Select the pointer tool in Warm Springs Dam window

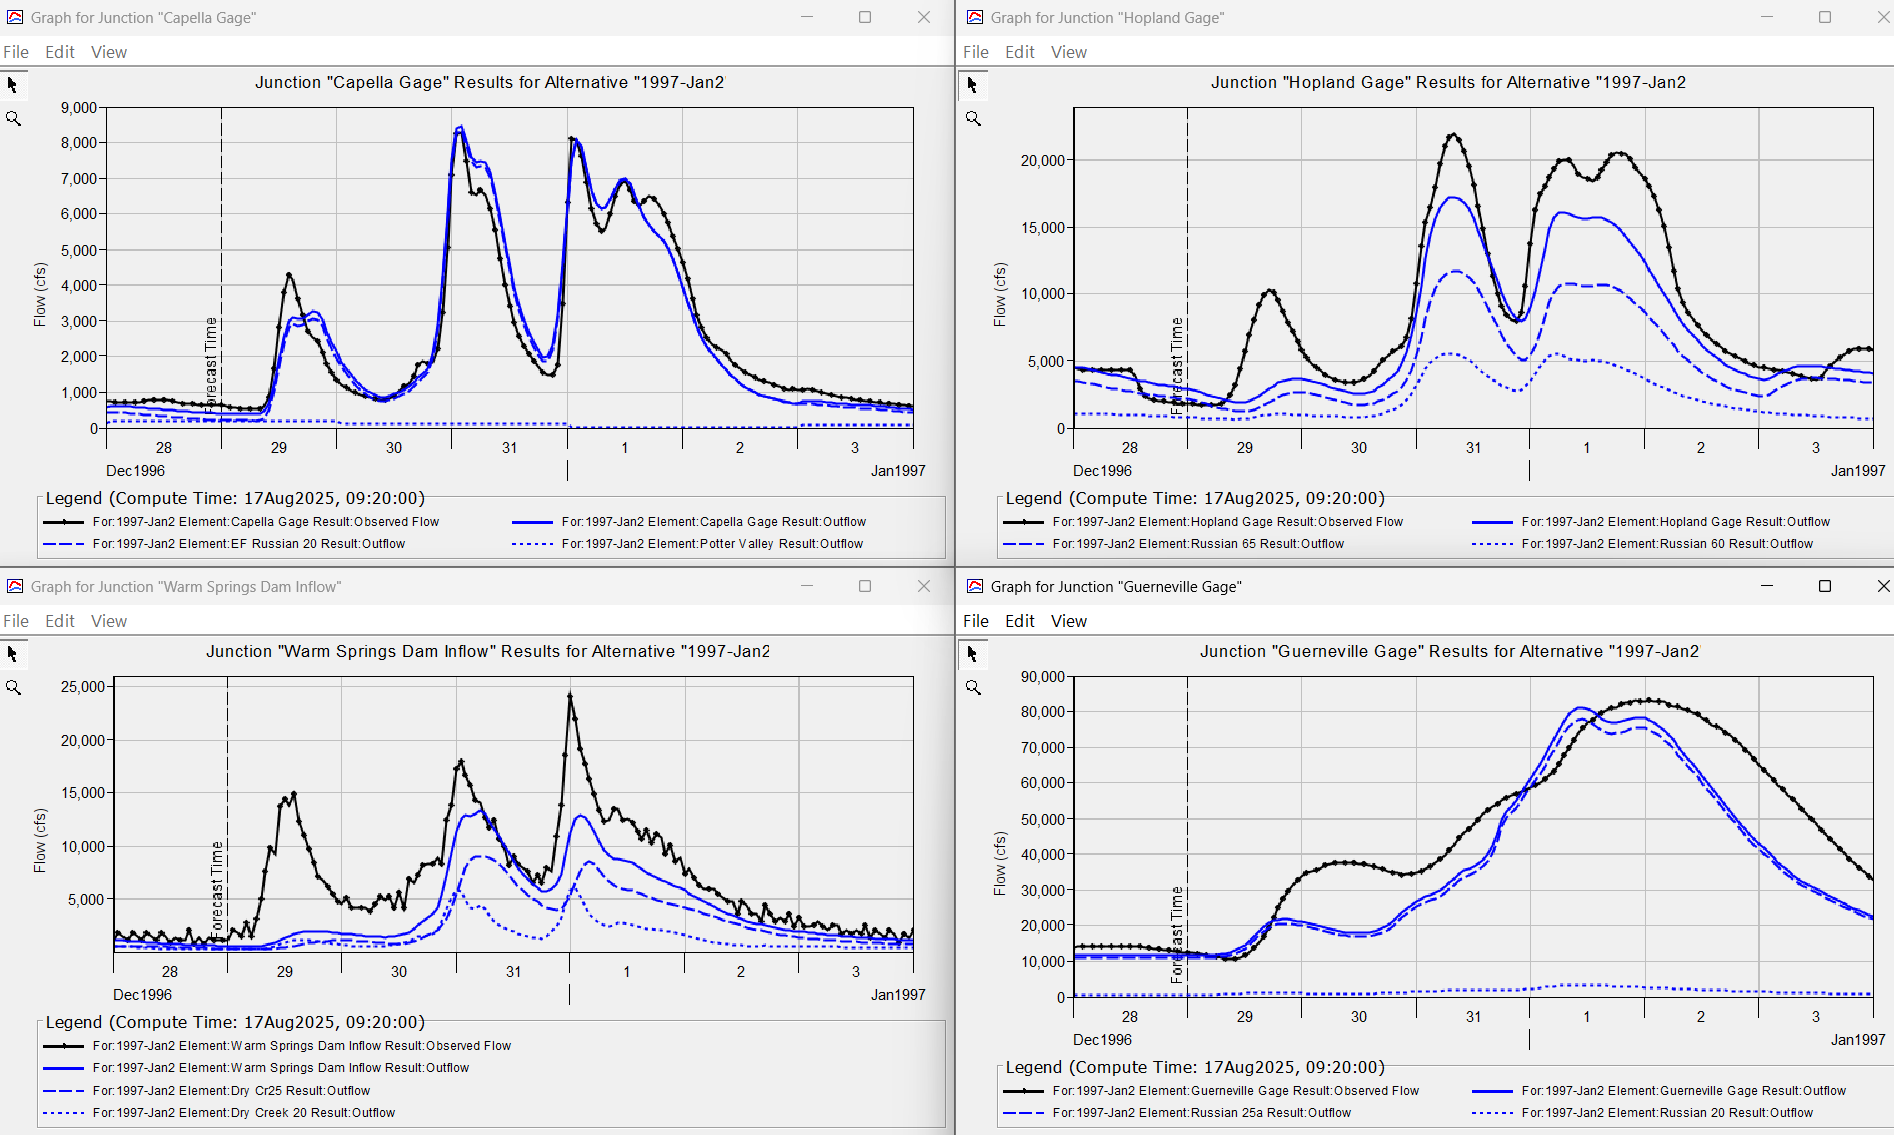tap(12, 655)
